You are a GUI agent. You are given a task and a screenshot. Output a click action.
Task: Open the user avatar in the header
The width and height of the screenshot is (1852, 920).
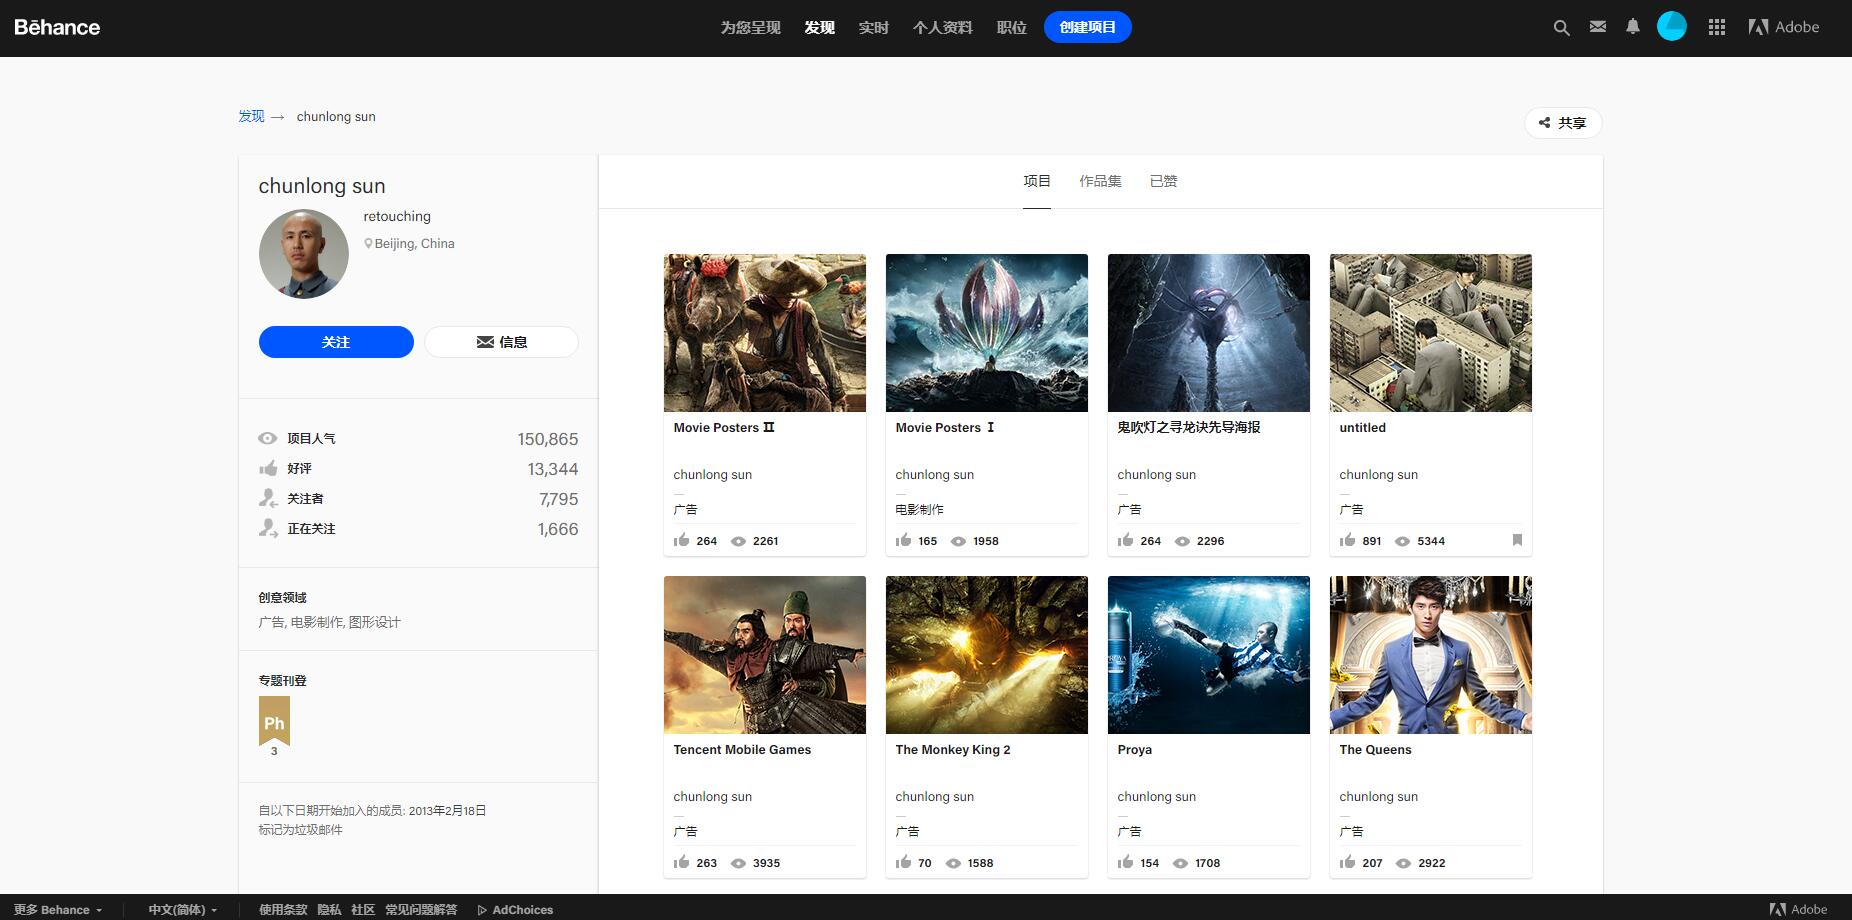(1672, 27)
